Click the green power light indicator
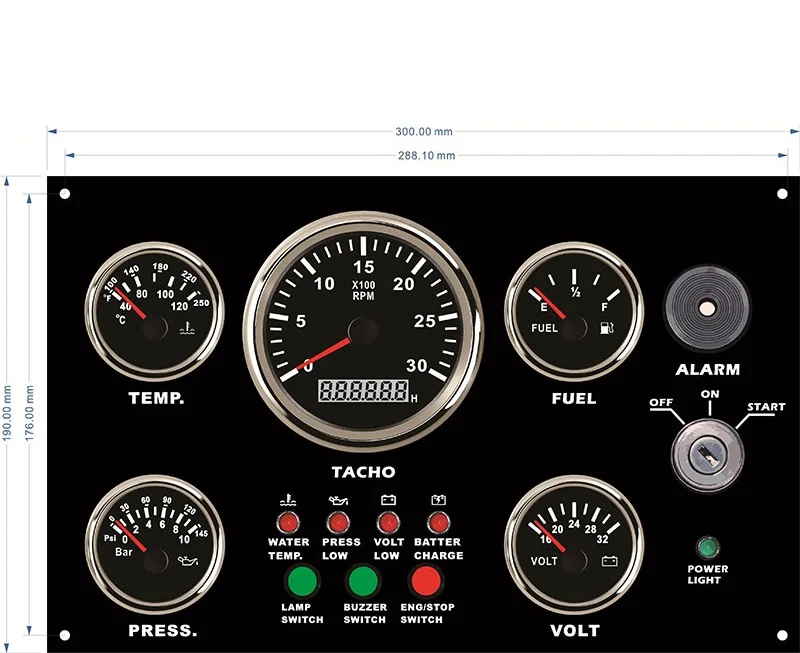 [708, 548]
